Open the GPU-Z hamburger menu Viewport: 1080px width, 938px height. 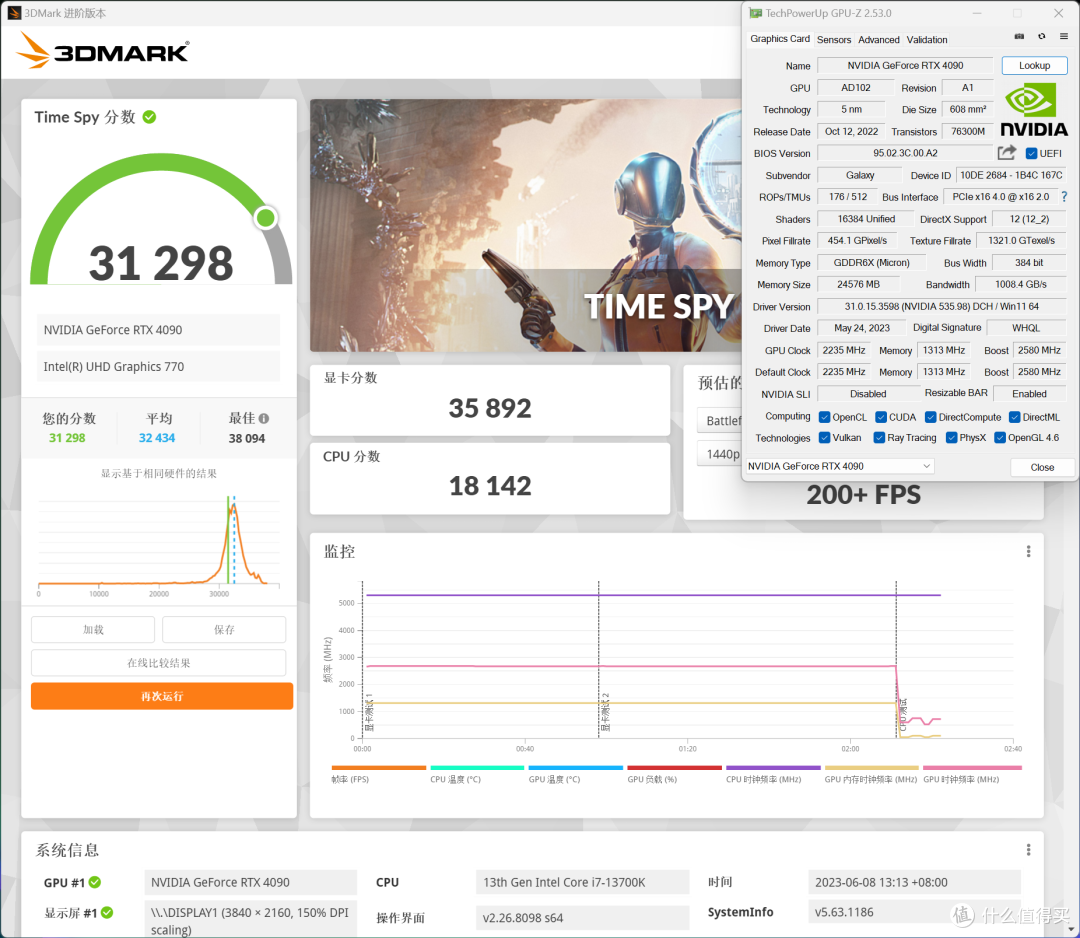coord(1063,37)
